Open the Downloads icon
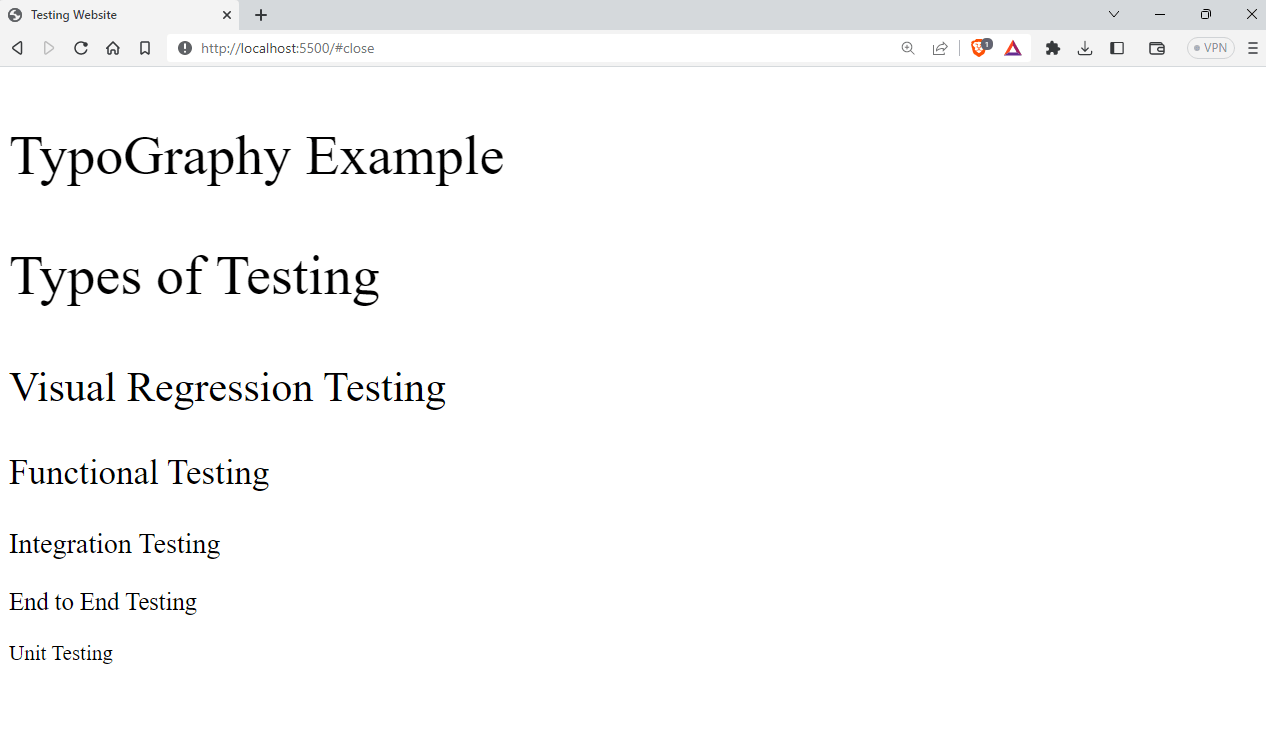The image size is (1266, 730). click(1084, 47)
